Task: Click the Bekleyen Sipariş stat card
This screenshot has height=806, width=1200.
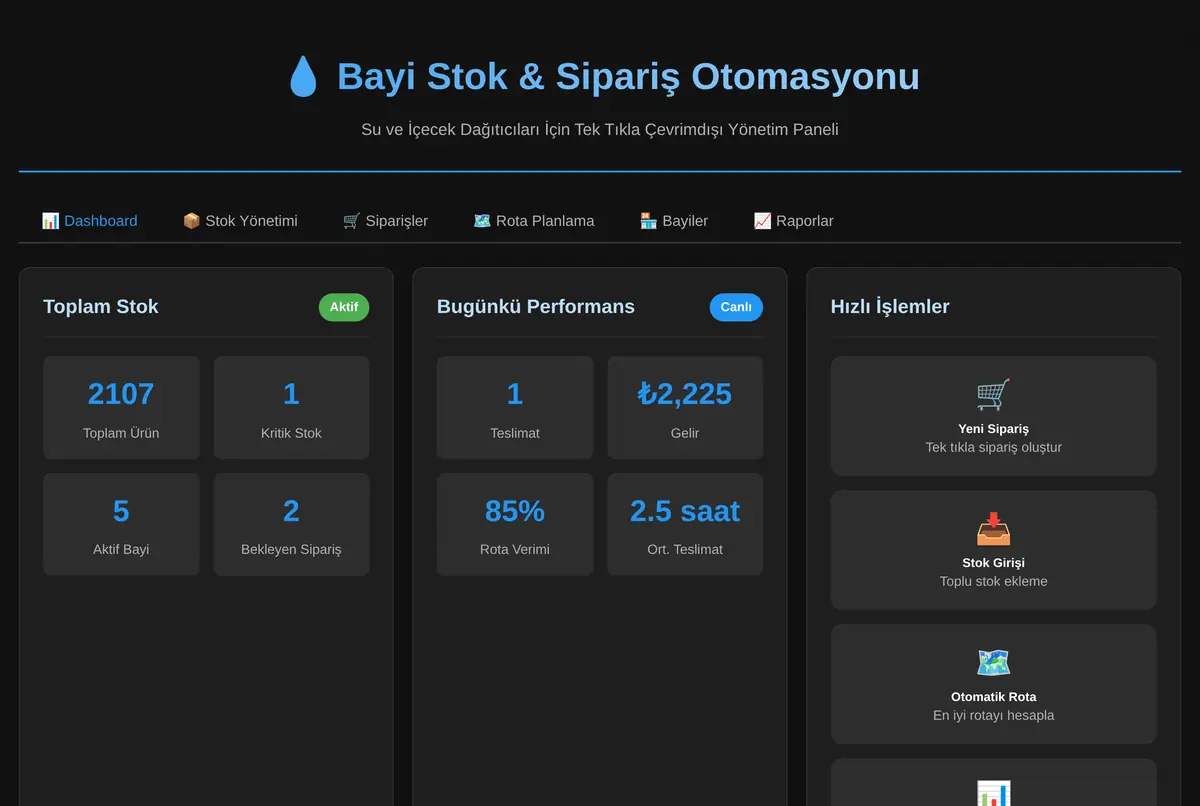Action: point(291,525)
